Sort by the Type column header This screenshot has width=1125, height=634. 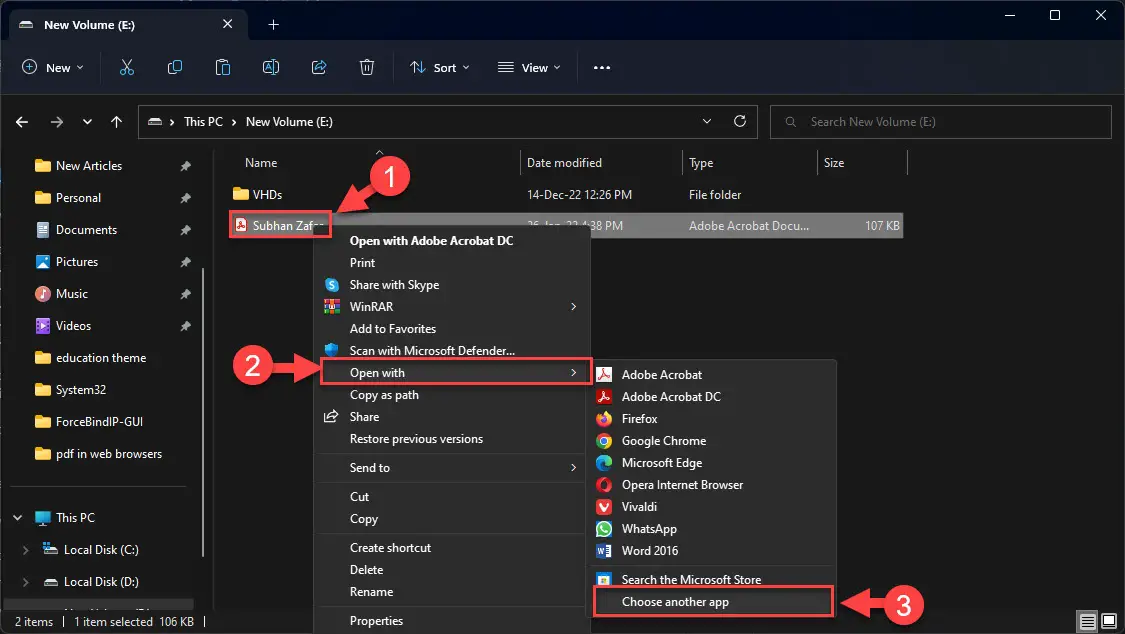[x=701, y=163]
